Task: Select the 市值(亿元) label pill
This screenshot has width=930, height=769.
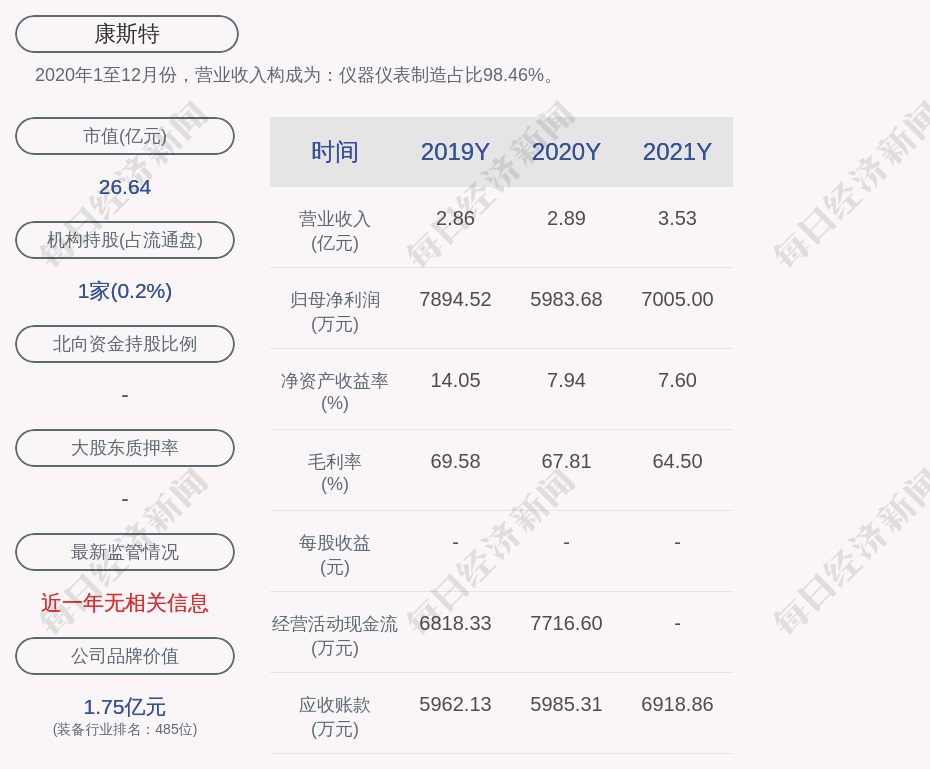Action: pos(125,136)
